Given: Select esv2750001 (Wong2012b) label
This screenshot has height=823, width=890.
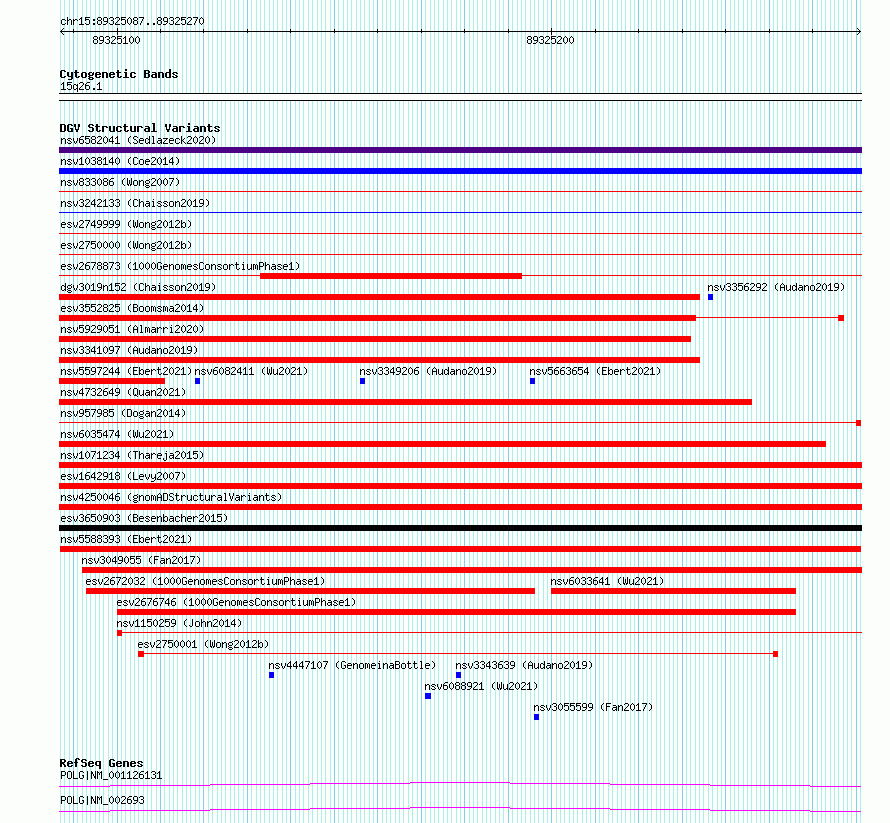Looking at the screenshot, I should pos(203,644).
